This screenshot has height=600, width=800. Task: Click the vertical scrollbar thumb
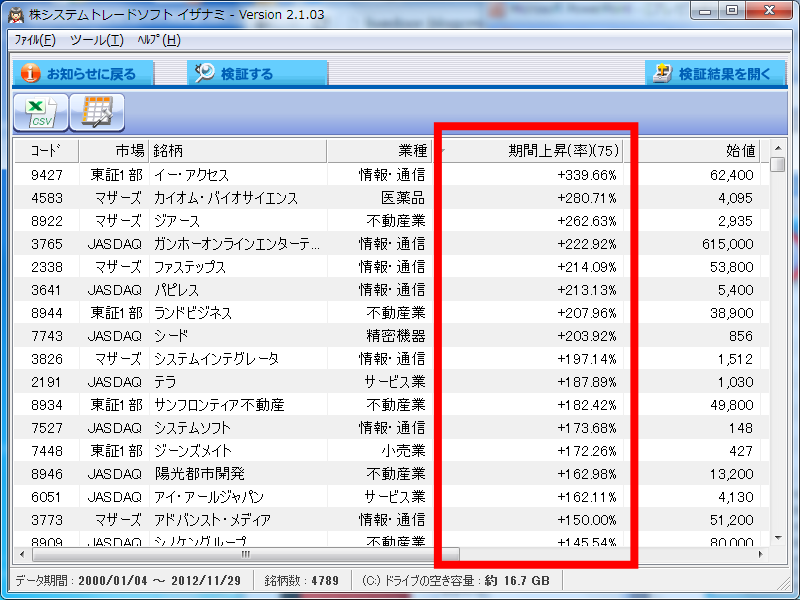(778, 165)
